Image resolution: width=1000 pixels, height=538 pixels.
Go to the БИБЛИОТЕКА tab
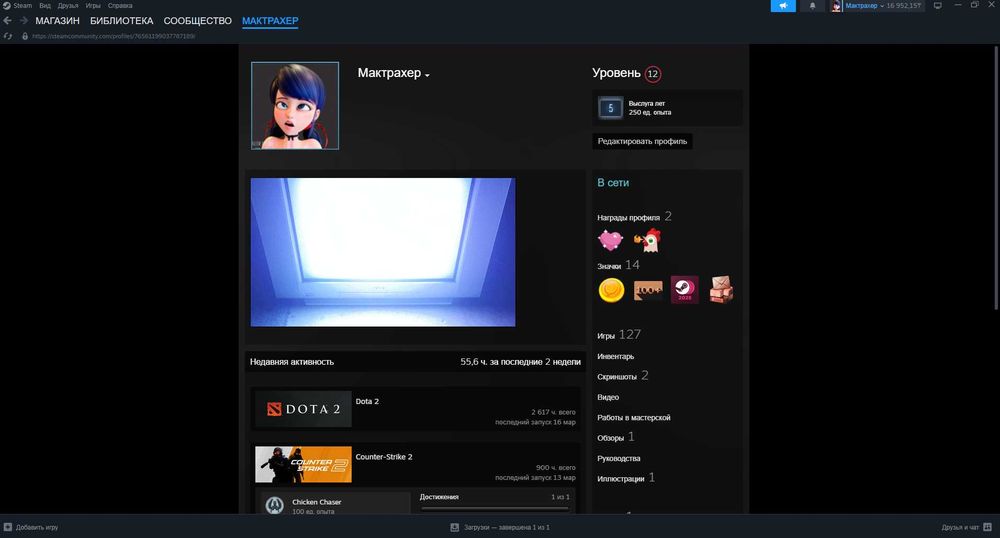(x=122, y=20)
